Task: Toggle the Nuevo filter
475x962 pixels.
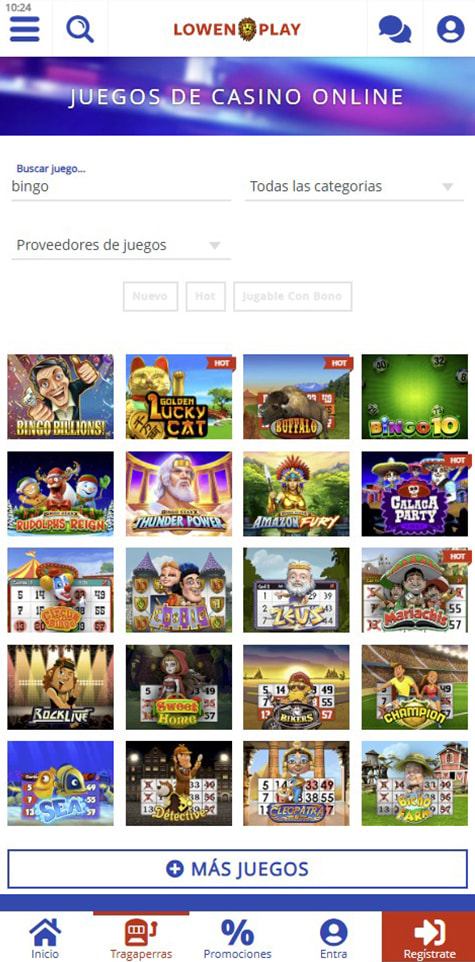Action: pos(150,296)
